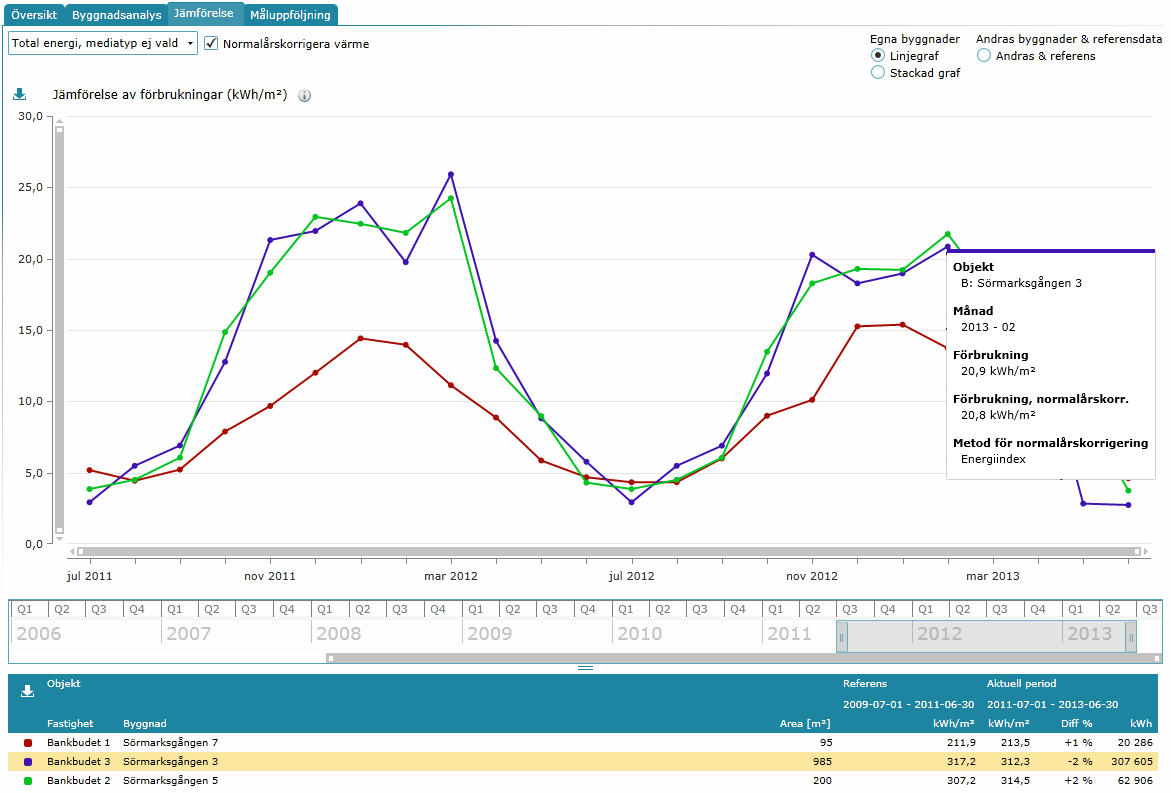The image size is (1171, 793).
Task: Select year 2012 in the timeline
Action: tap(939, 634)
